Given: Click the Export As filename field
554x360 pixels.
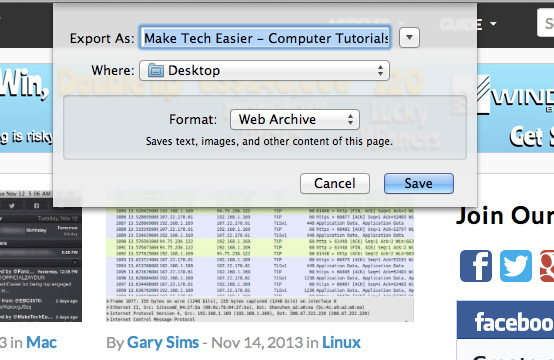Looking at the screenshot, I should coord(265,37).
